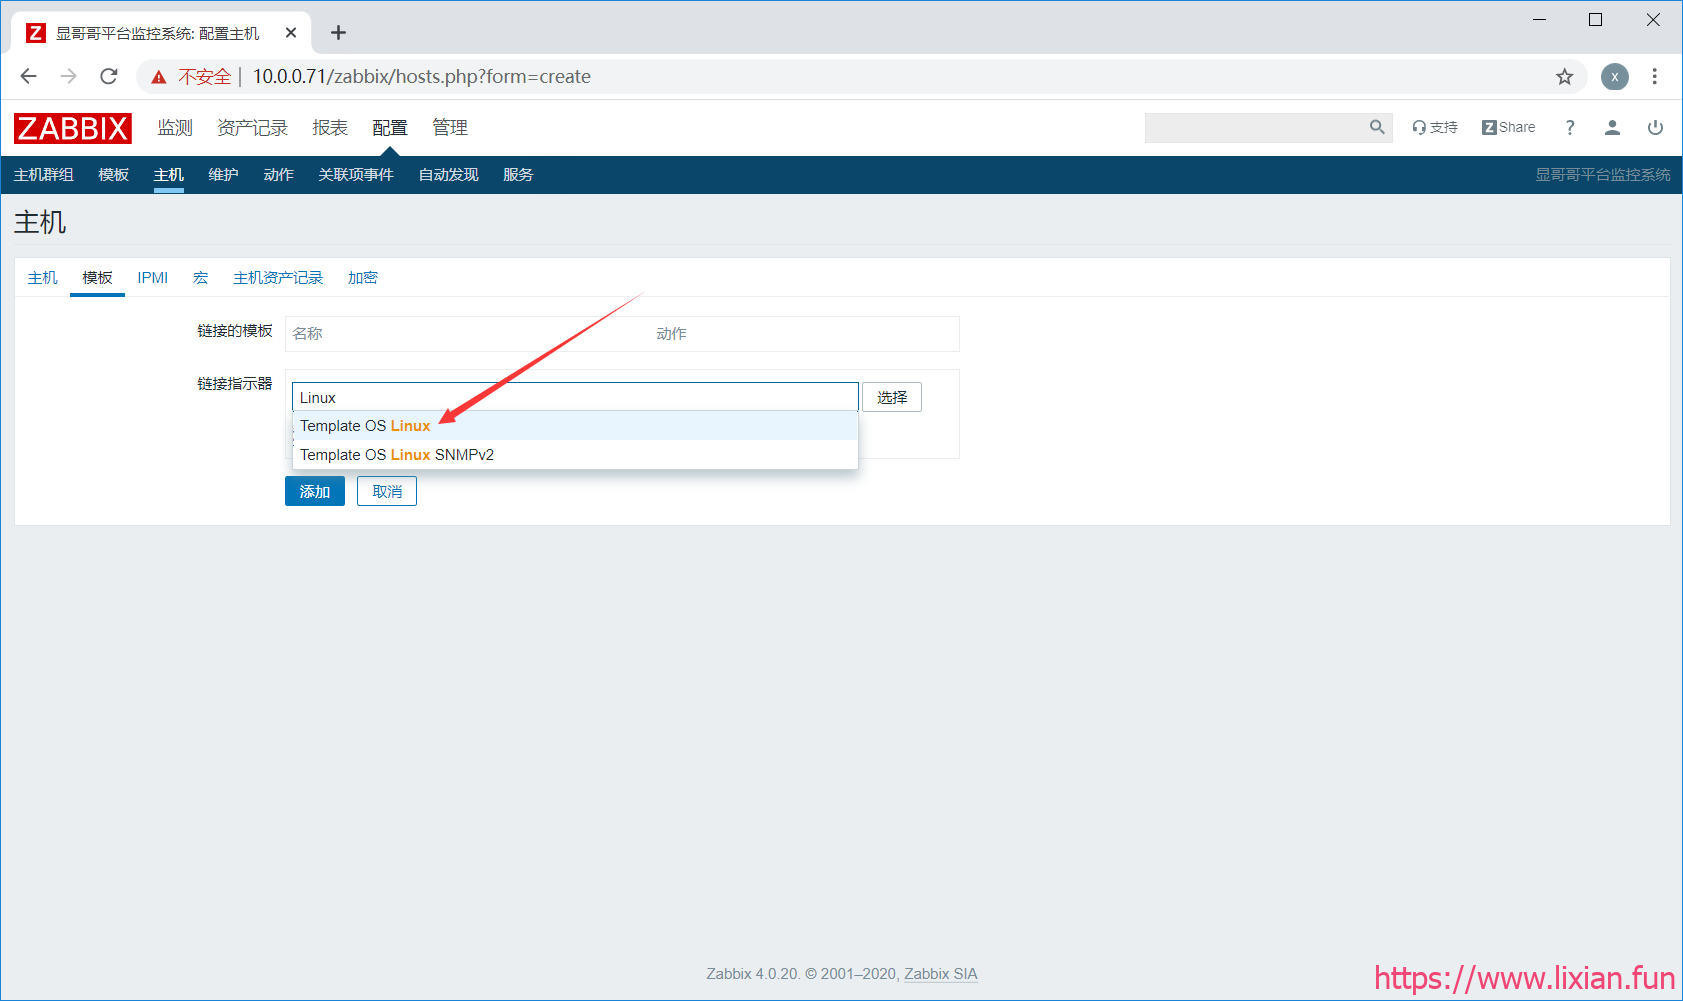This screenshot has height=1001, width=1683.
Task: Go to 自动发现 submenu
Action: [x=449, y=175]
